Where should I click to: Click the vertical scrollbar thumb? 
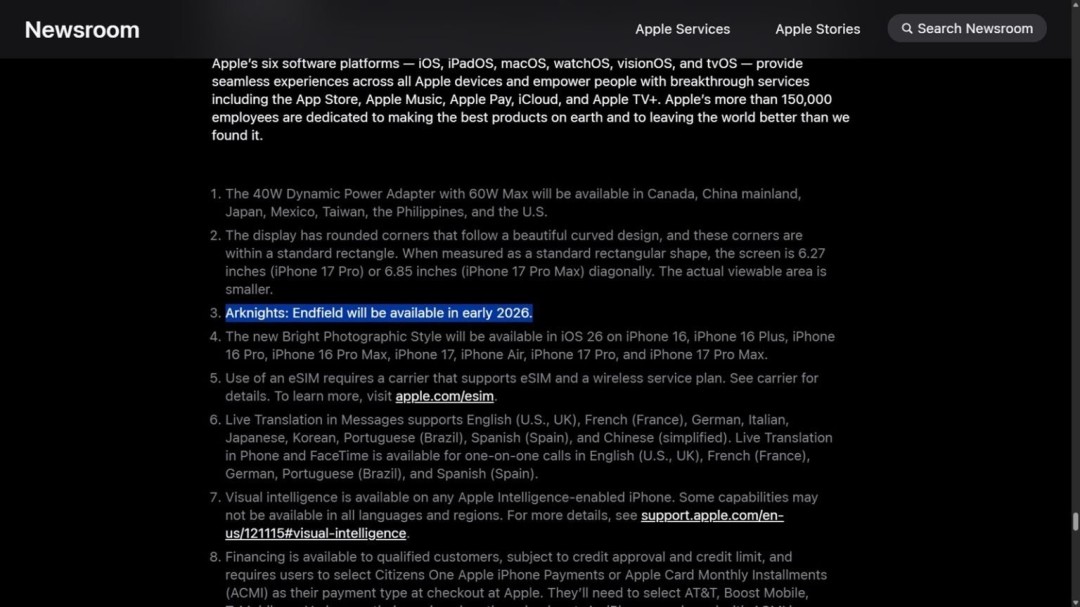1075,522
